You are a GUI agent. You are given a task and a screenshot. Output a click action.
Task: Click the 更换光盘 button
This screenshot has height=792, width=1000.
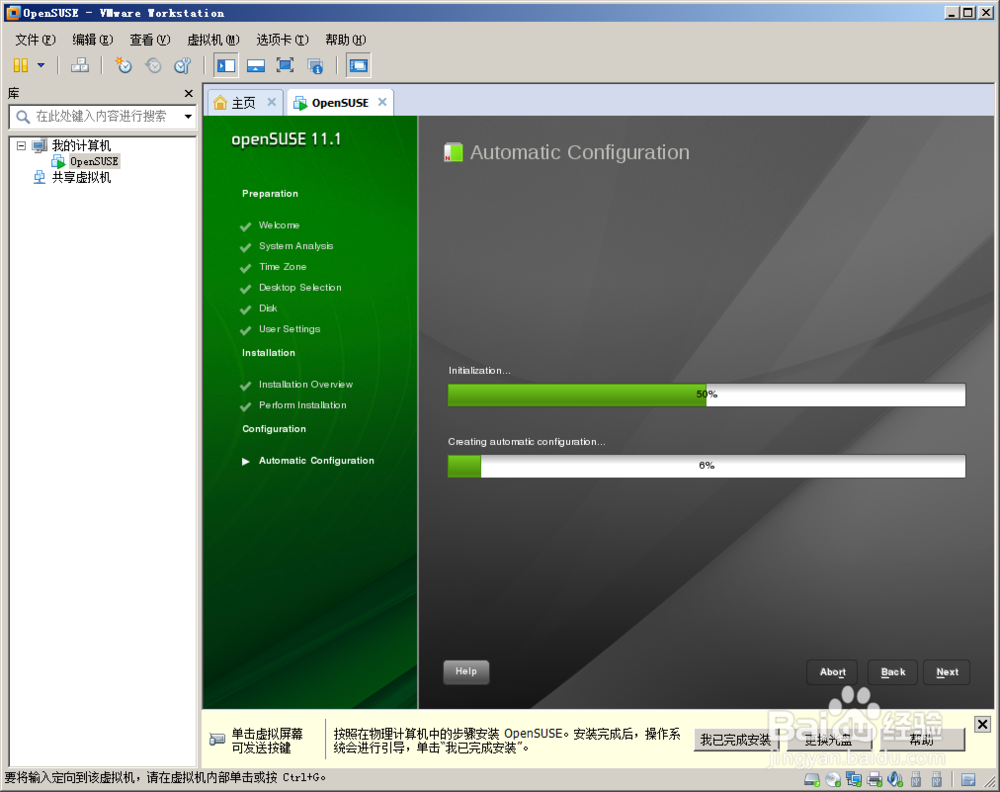(828, 740)
